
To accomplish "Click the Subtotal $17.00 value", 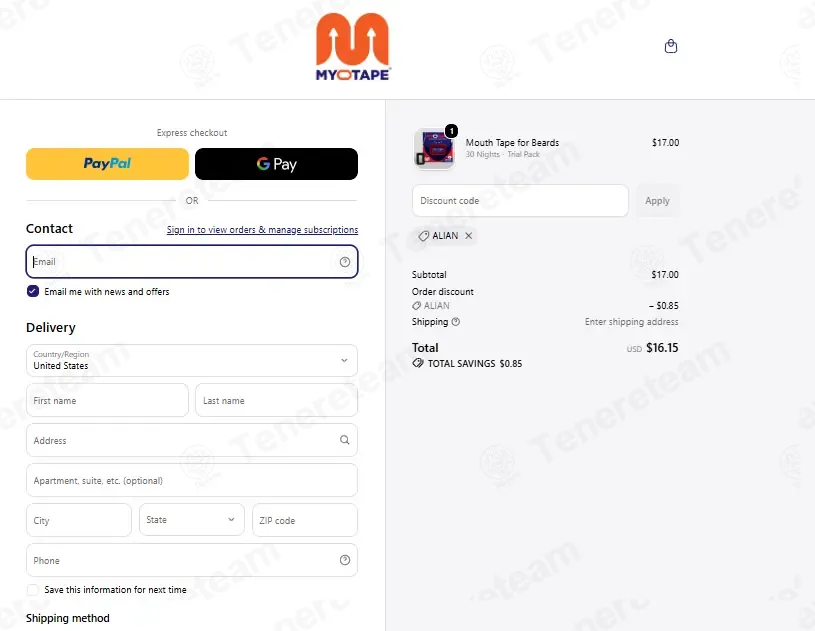I will [x=665, y=274].
